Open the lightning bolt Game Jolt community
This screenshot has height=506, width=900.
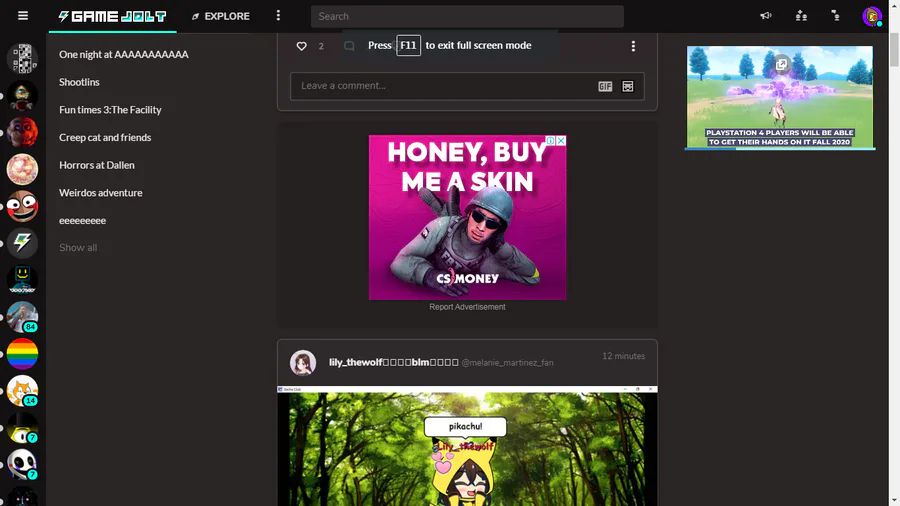pyautogui.click(x=22, y=243)
